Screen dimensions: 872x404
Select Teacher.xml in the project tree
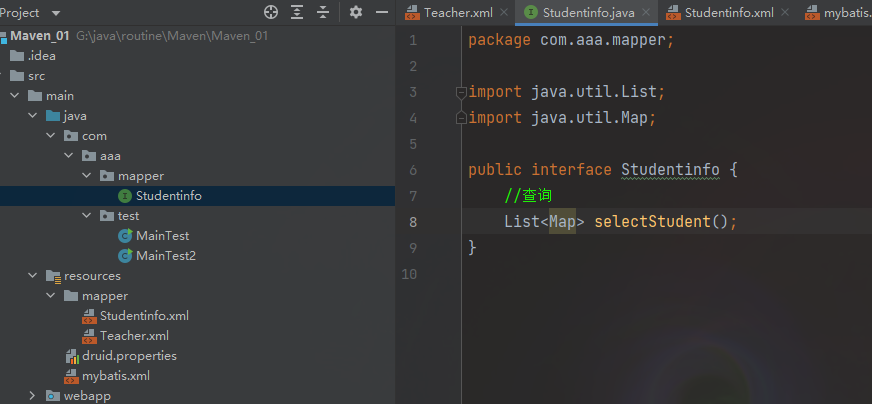click(x=134, y=336)
